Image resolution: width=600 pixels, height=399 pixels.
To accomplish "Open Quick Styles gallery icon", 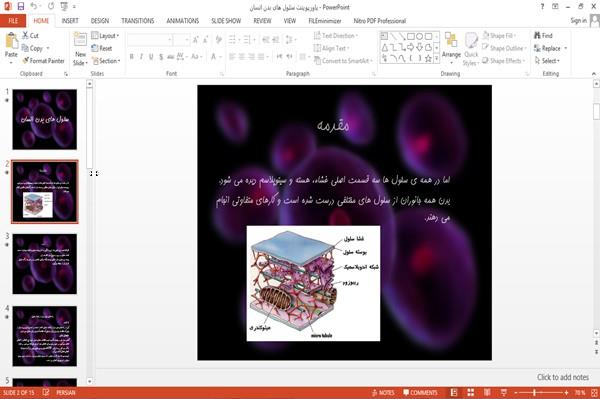I will (x=471, y=41).
